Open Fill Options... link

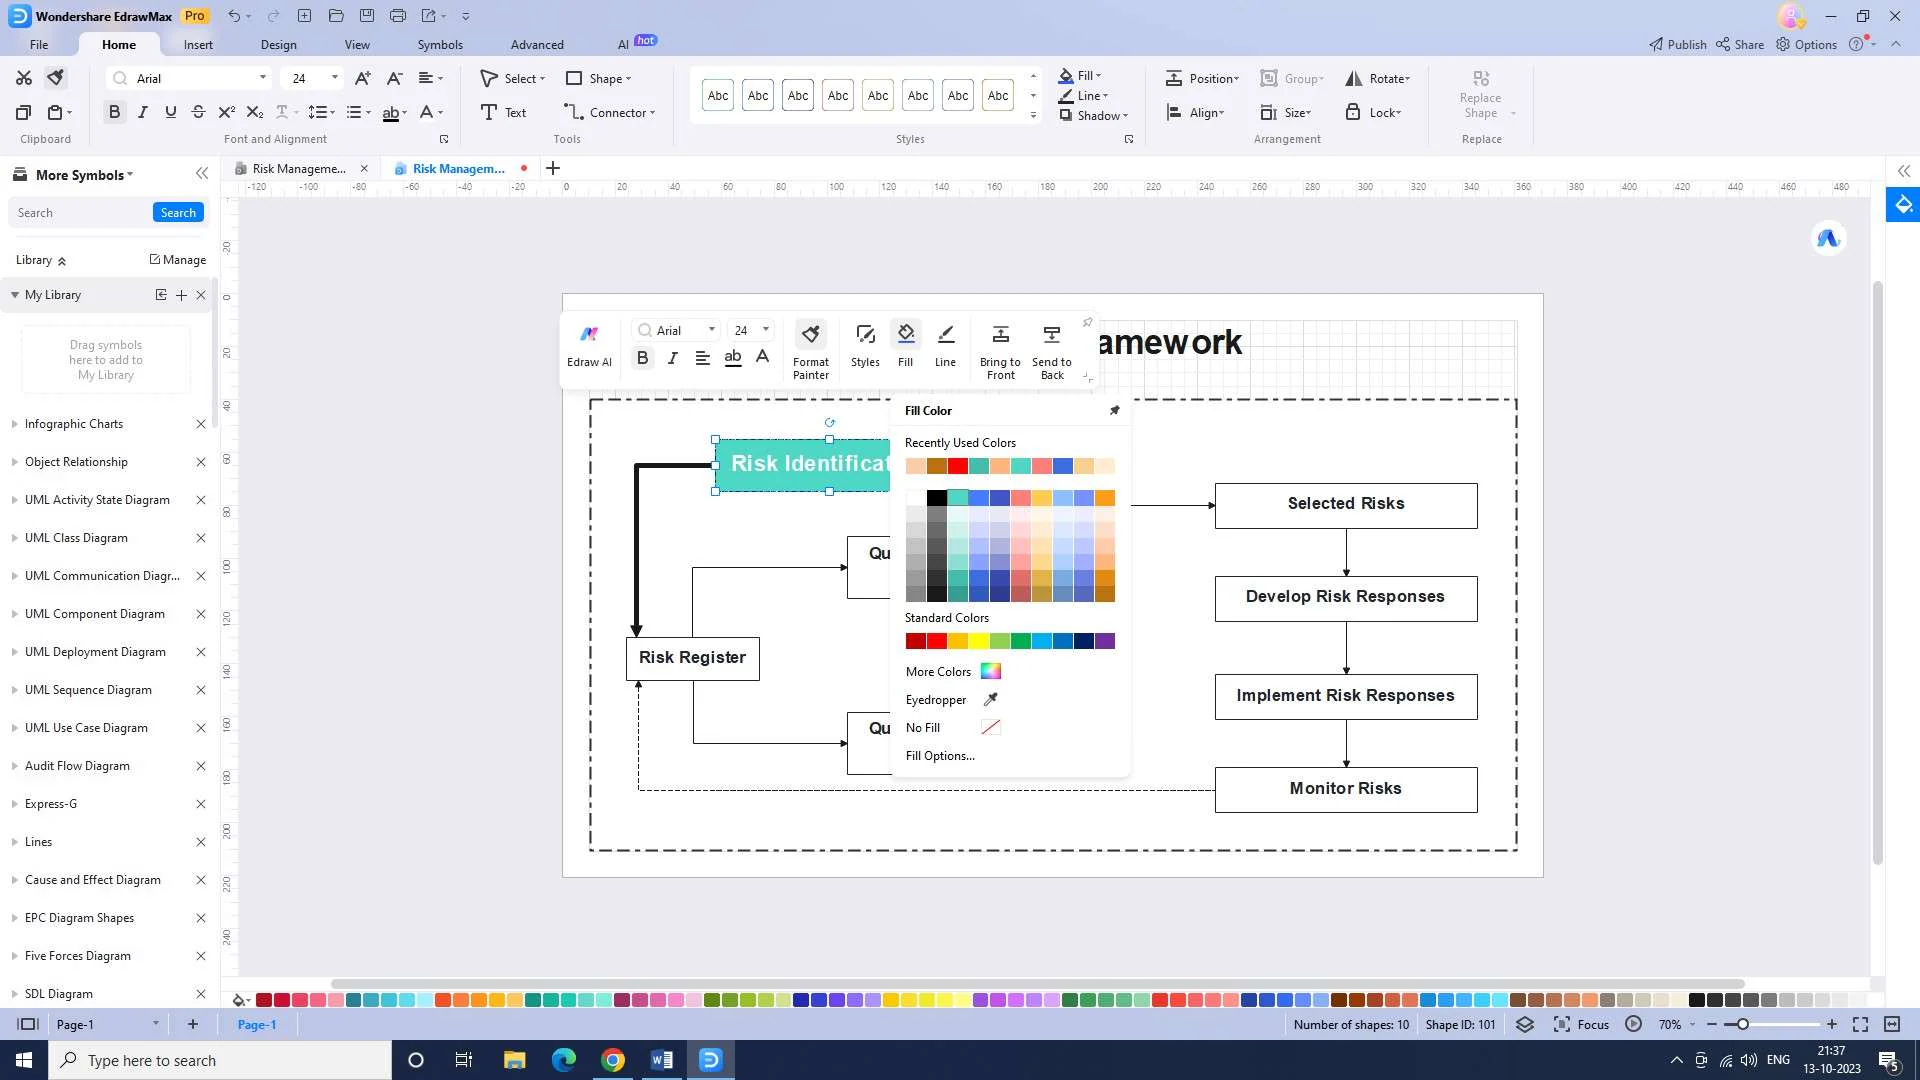click(940, 756)
